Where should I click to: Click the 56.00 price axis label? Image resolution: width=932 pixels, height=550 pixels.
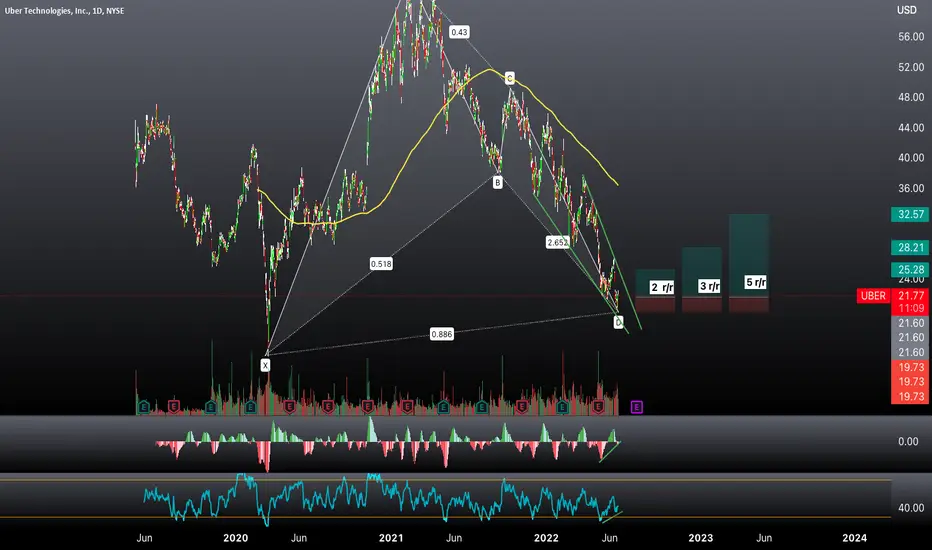pos(911,37)
